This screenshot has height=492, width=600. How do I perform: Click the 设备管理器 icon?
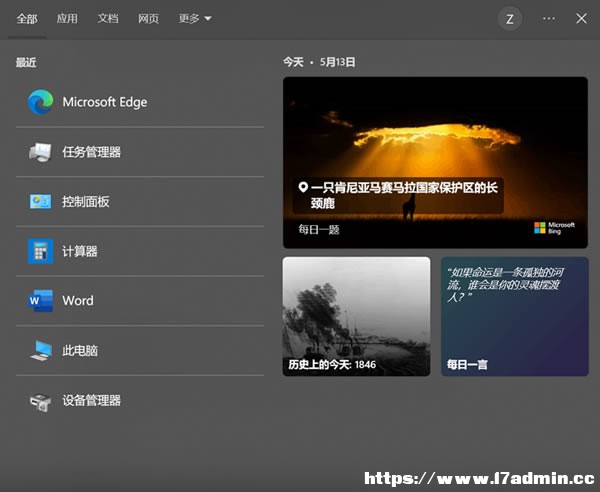coord(41,402)
